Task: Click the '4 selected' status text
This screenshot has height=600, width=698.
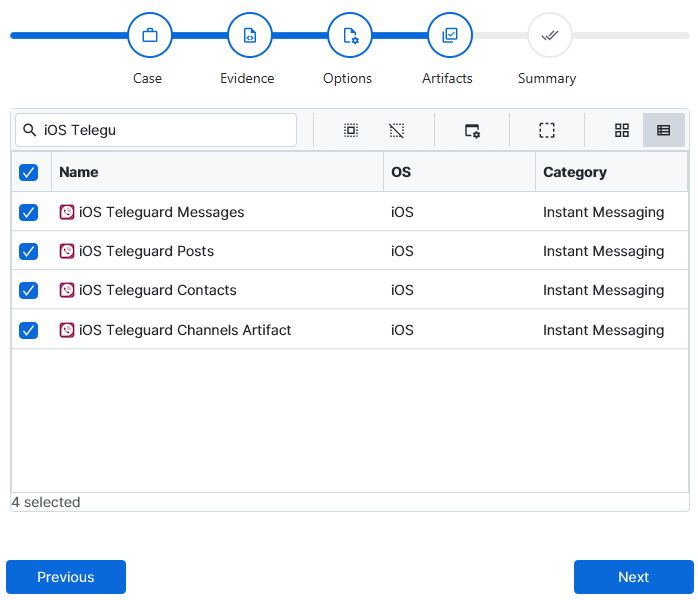Action: click(46, 502)
